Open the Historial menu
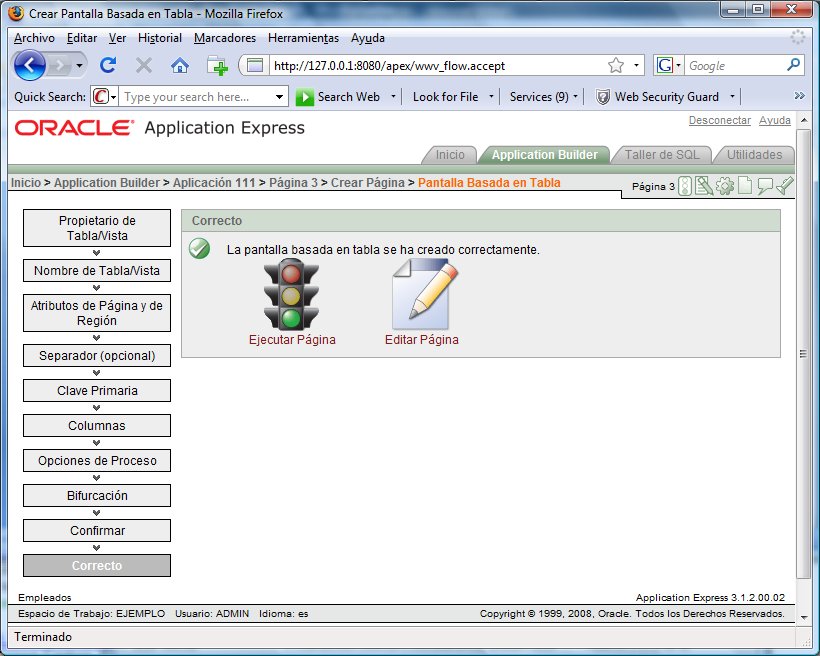Image resolution: width=820 pixels, height=656 pixels. tap(160, 38)
